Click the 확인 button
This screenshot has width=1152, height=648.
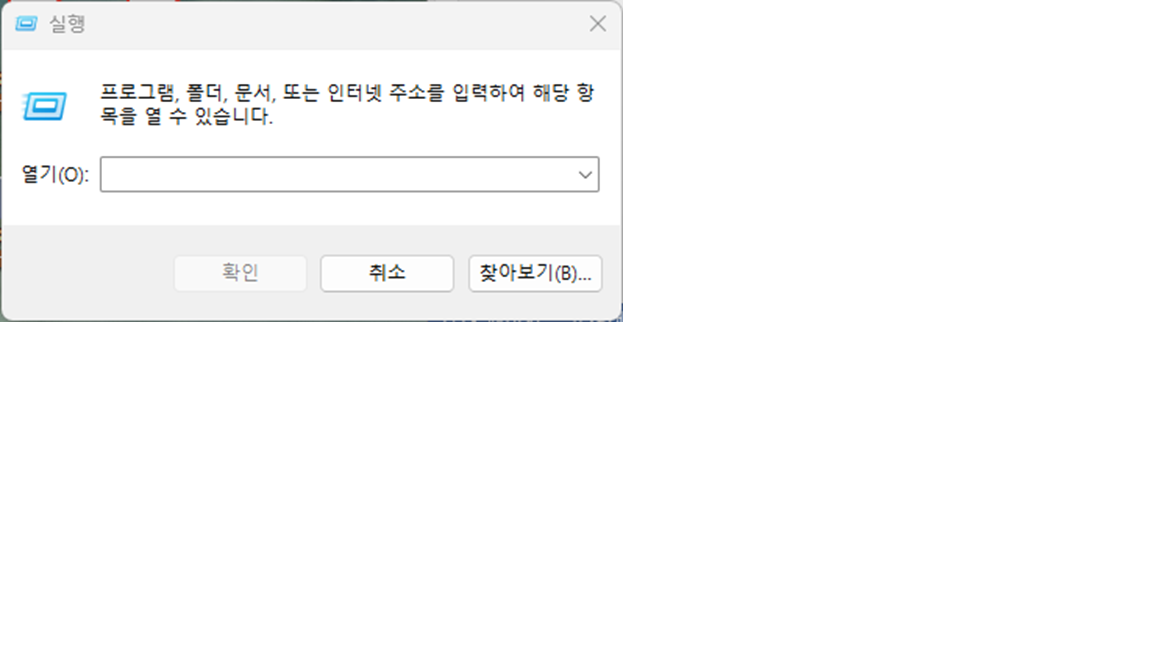point(240,273)
